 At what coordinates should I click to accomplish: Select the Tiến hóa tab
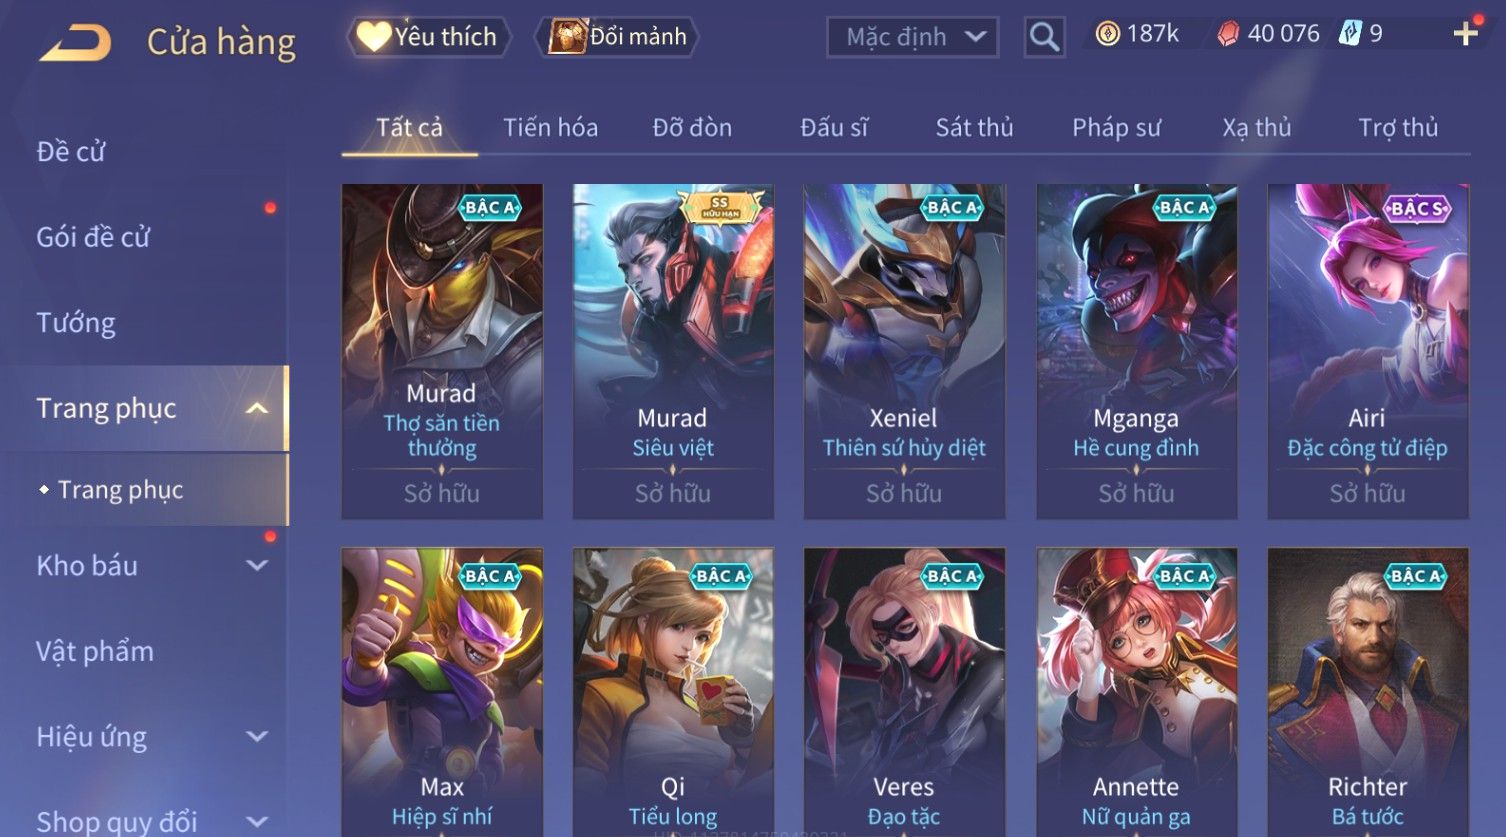click(550, 127)
